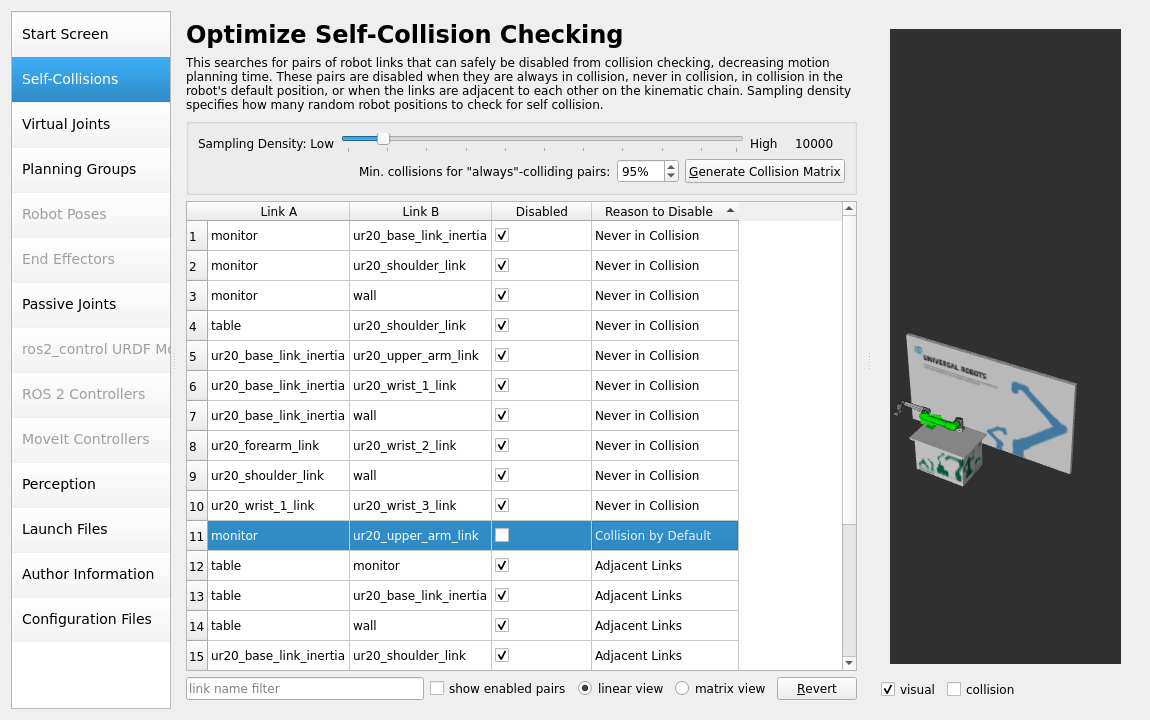Open Launch Files section

[91, 529]
